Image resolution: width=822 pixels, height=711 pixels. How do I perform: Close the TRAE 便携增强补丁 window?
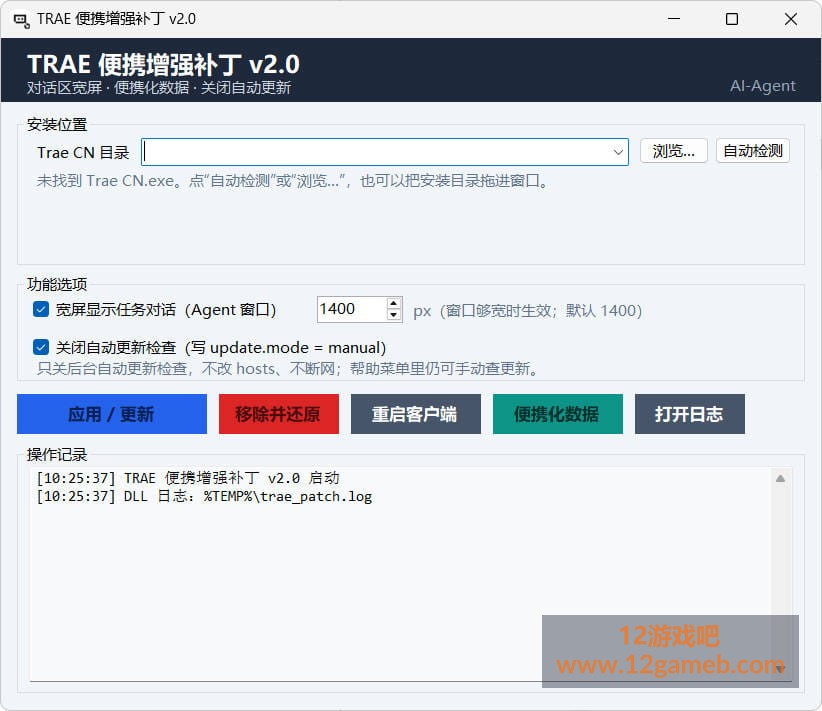[791, 19]
